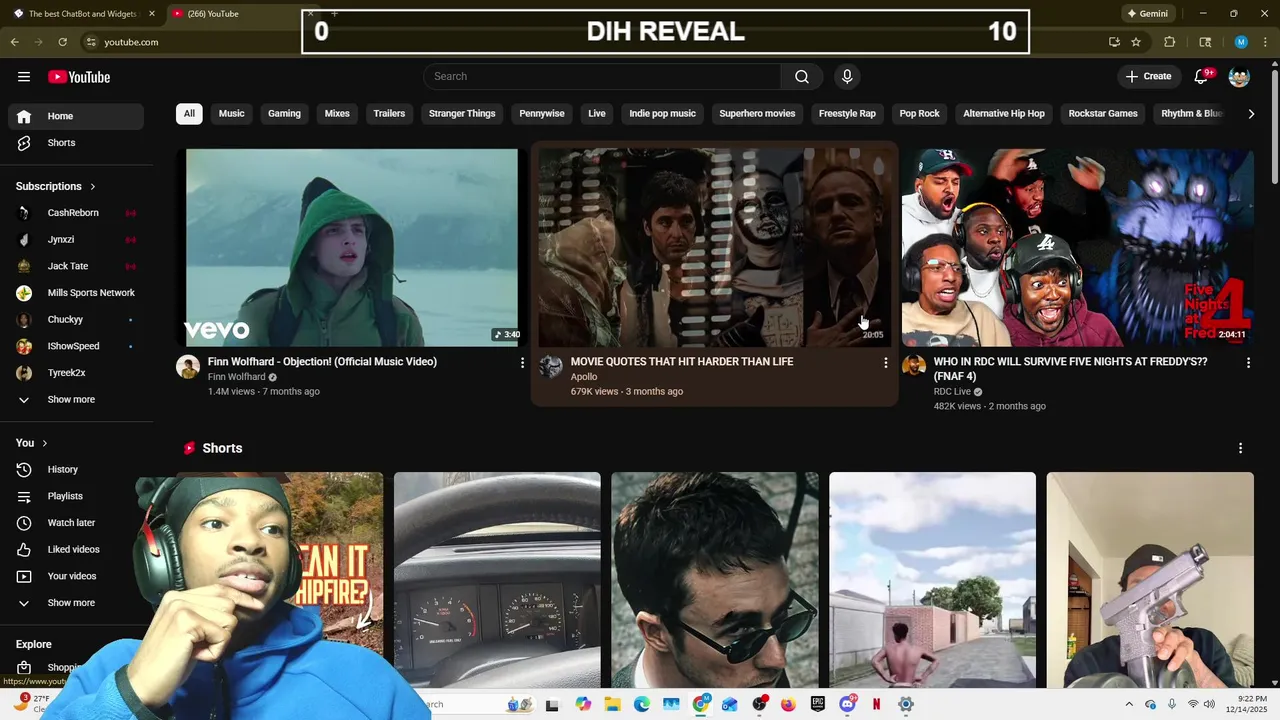
Task: Open video title MOVIE QUOTES THAT HIT HARDER
Action: [x=682, y=362]
